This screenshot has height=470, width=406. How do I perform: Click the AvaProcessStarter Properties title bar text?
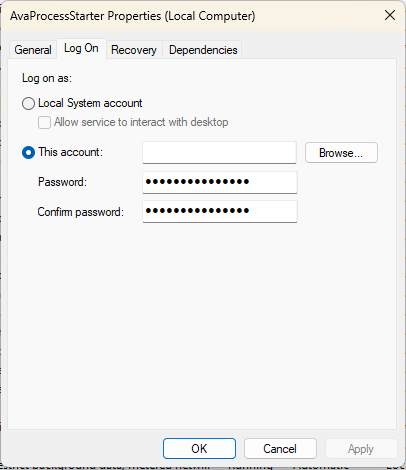click(133, 16)
